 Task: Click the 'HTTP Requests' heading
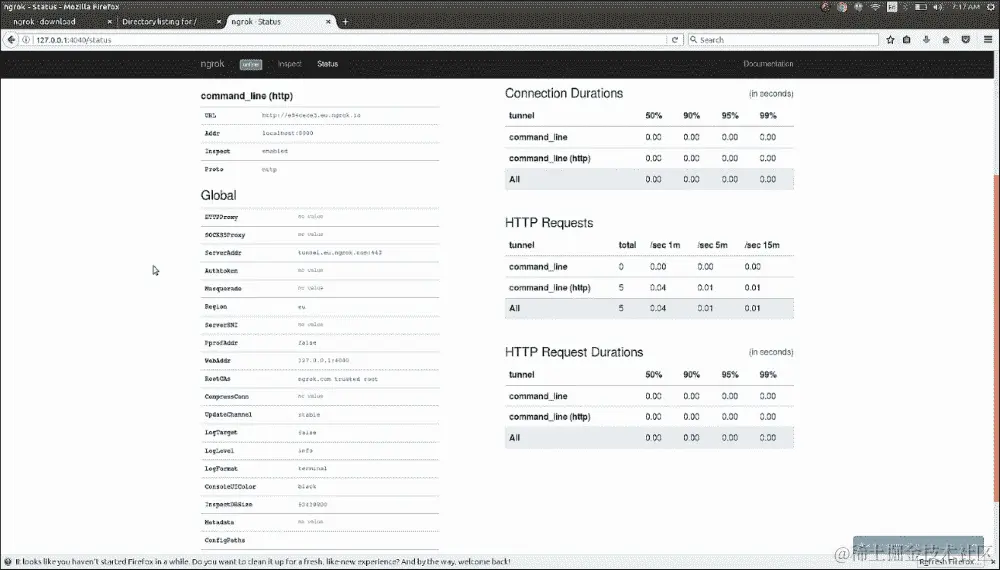click(x=549, y=223)
